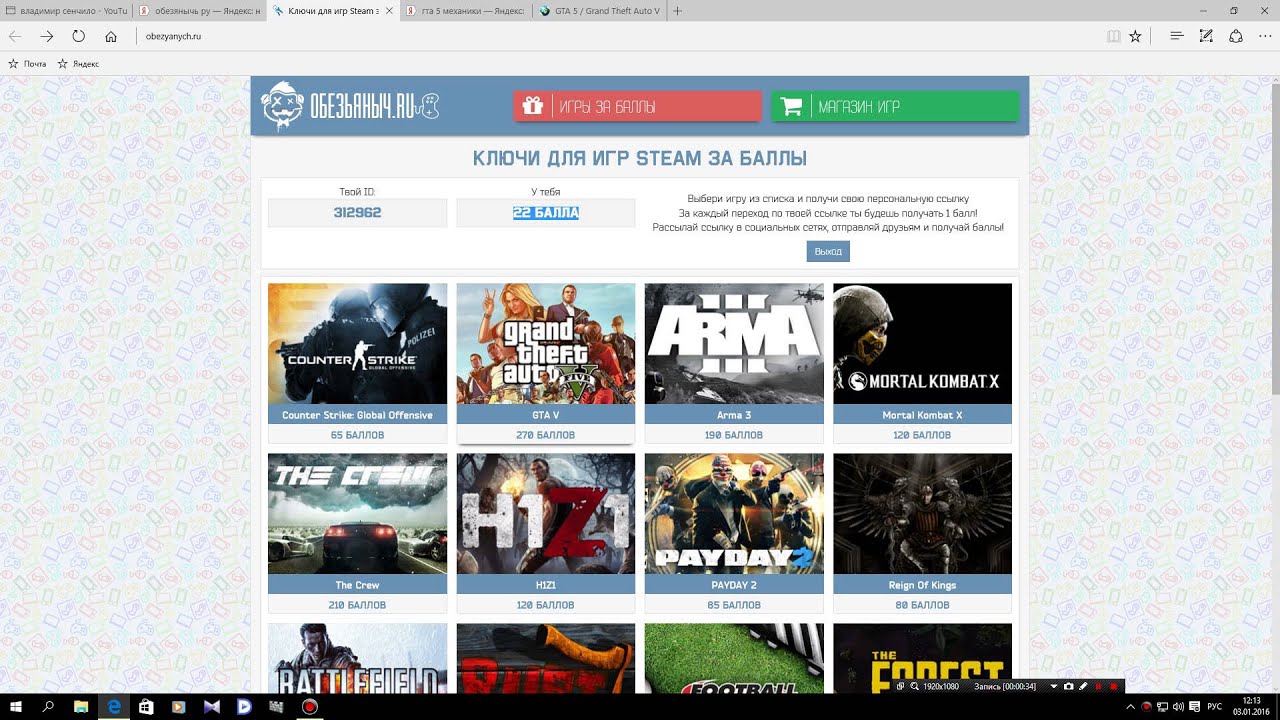
Task: Select the Battlefield game cover
Action: tap(357, 658)
